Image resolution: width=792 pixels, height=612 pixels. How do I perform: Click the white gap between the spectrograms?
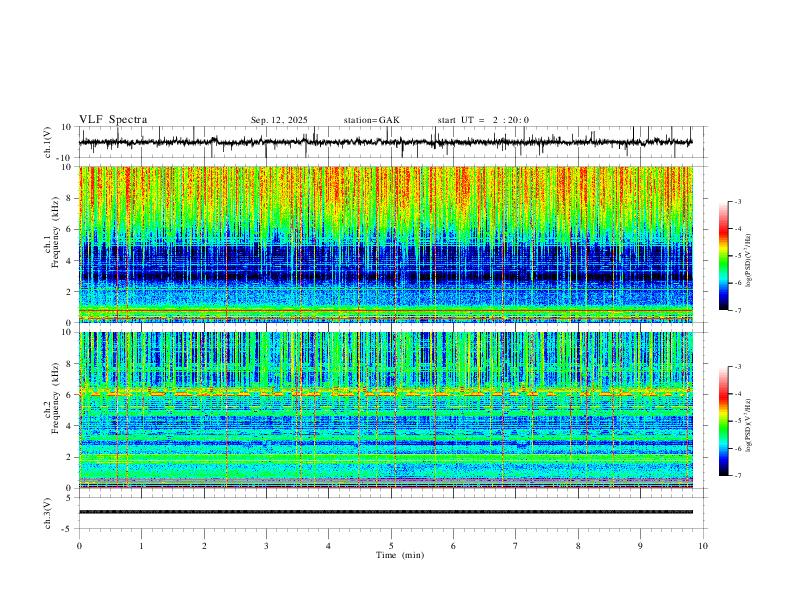[x=386, y=327]
